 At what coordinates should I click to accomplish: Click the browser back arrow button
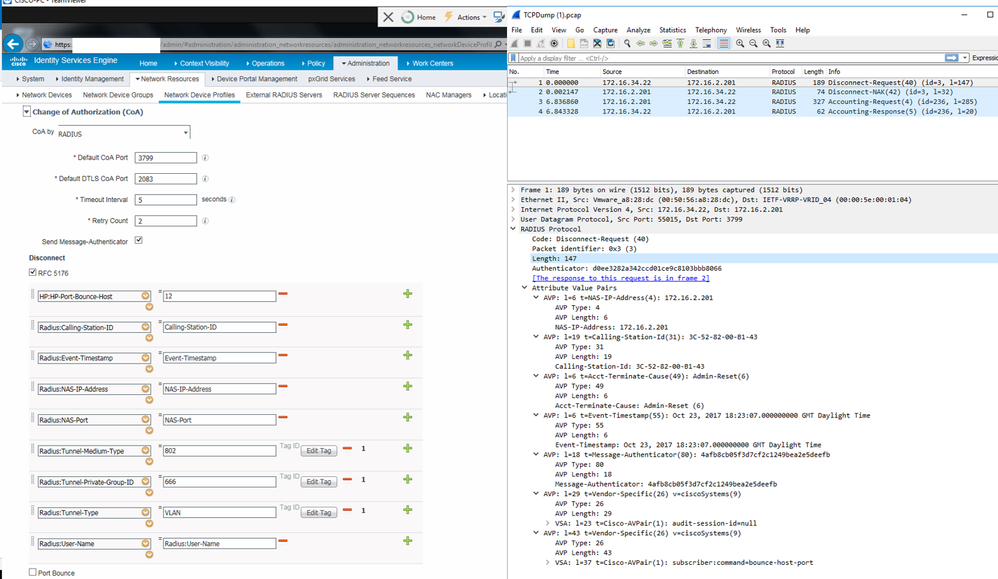tap(13, 44)
